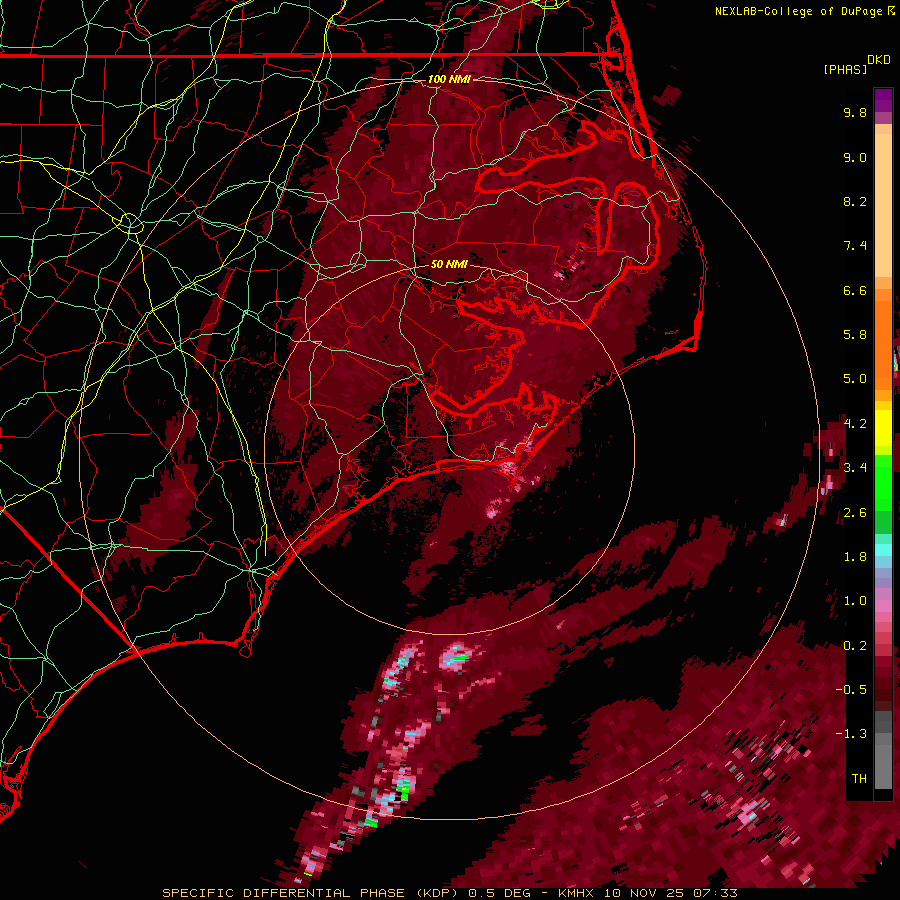900x900 pixels.
Task: Pick the 5.0 scale label
Action: (855, 379)
